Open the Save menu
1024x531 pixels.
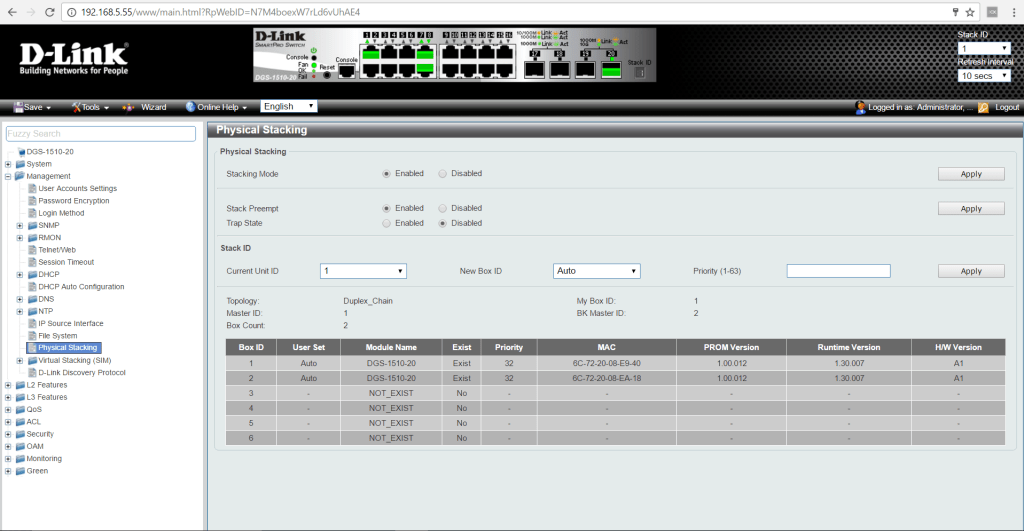pyautogui.click(x=33, y=107)
